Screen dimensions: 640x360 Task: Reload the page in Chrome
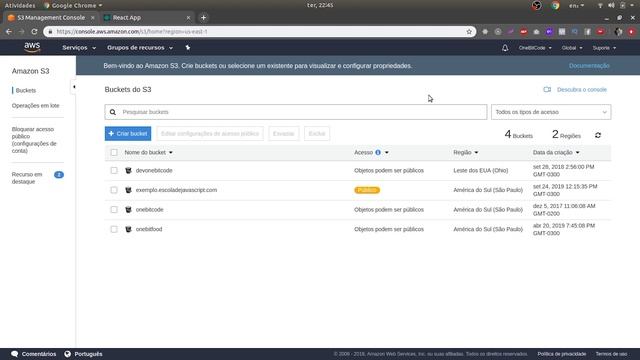coord(34,31)
